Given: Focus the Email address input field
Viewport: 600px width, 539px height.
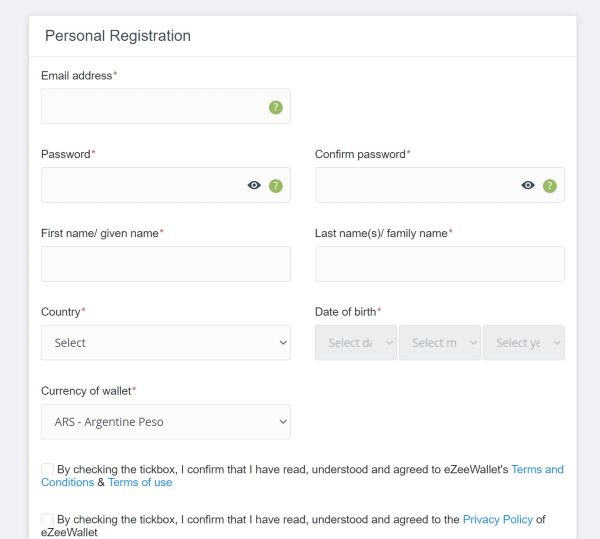Looking at the screenshot, I should tap(166, 106).
